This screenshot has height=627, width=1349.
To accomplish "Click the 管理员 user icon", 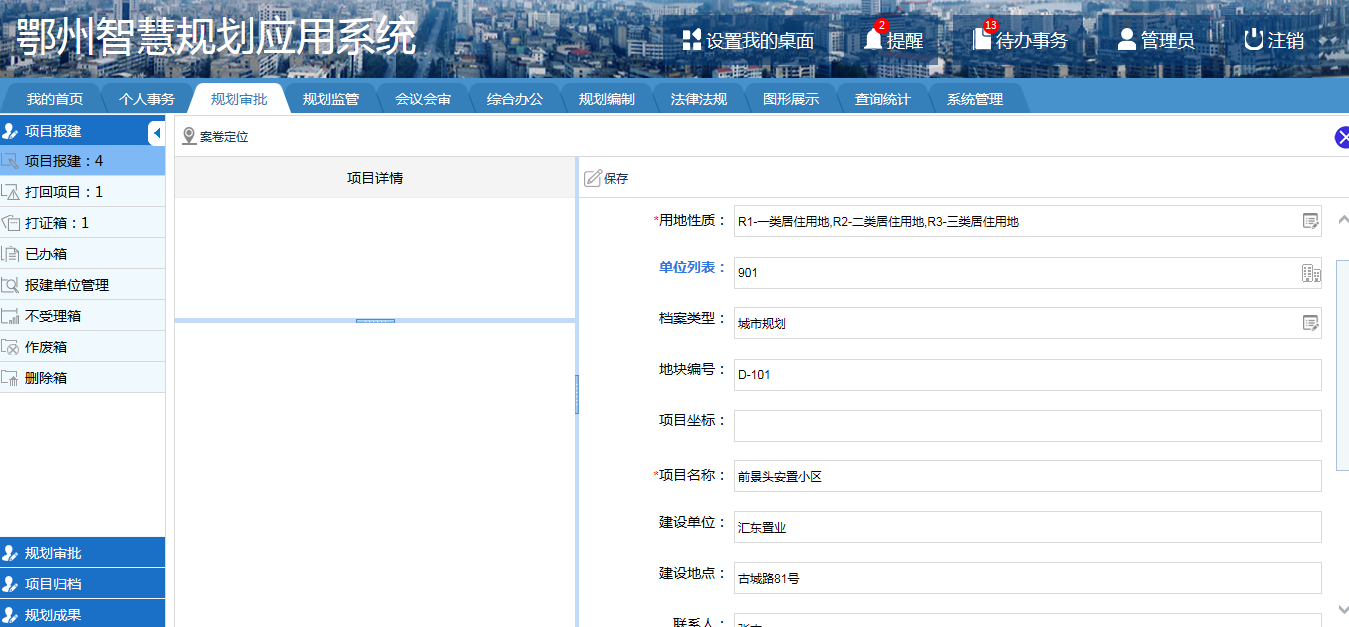I will tap(1127, 40).
